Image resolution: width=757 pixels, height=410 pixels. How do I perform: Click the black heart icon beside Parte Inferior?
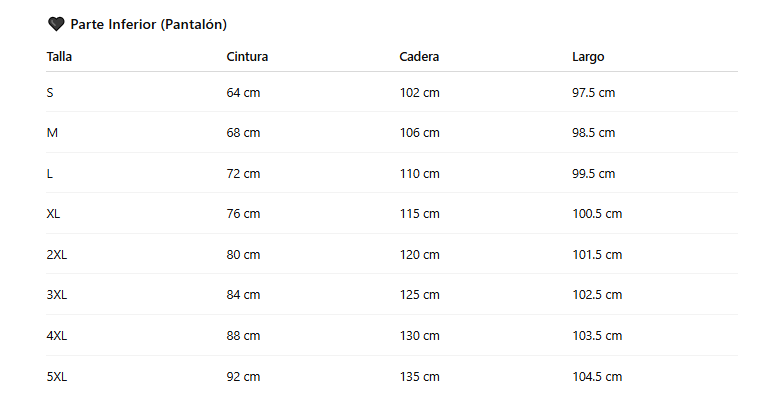56,24
